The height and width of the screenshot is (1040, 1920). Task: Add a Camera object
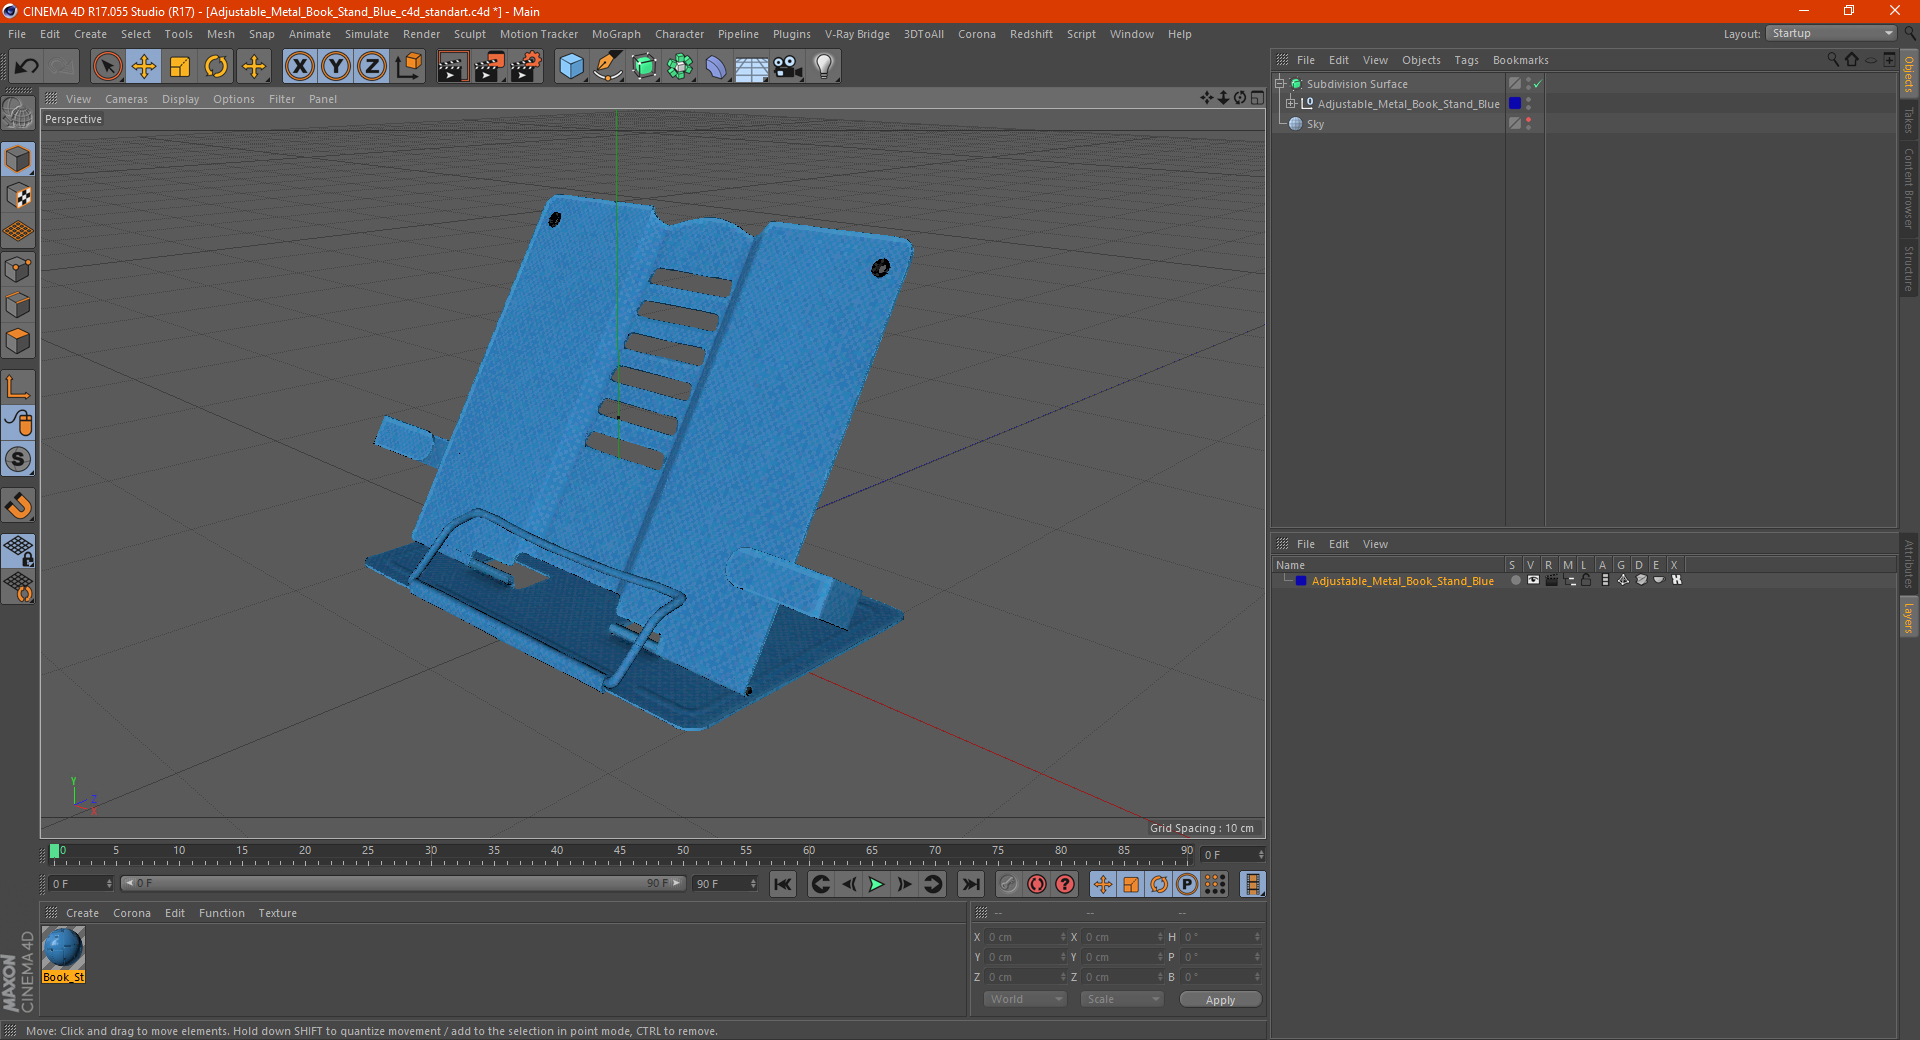tap(788, 67)
